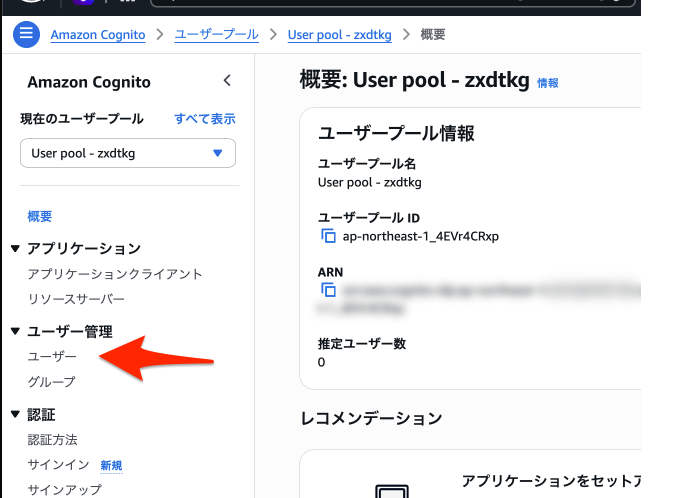Open the 情報 link next to title

548,83
